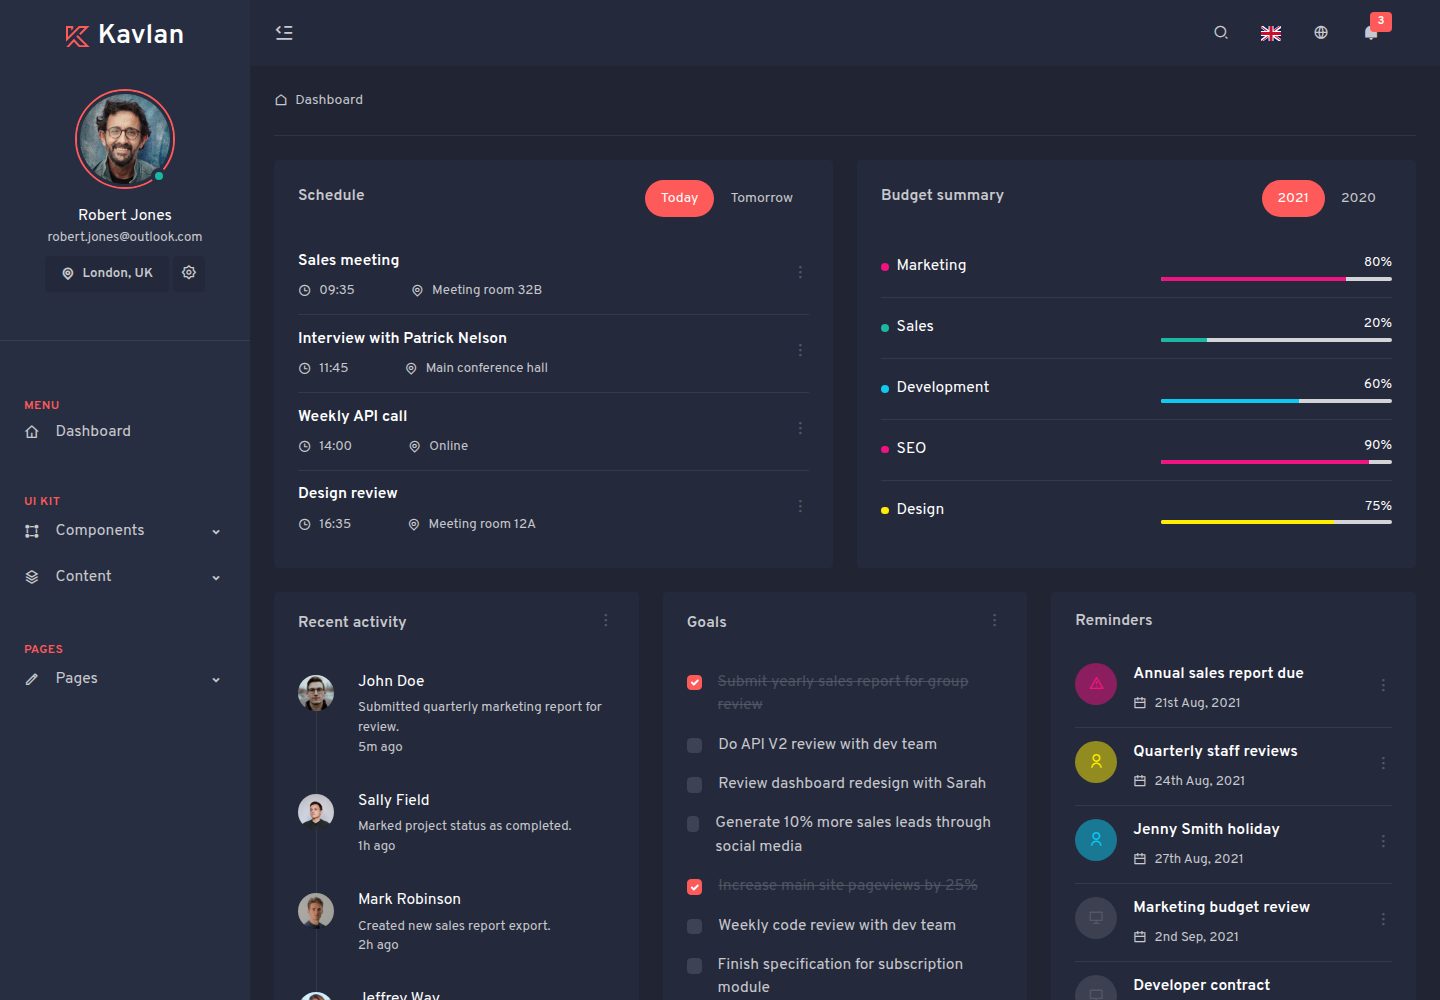Select the Today schedule tab
The height and width of the screenshot is (1000, 1440).
point(679,198)
